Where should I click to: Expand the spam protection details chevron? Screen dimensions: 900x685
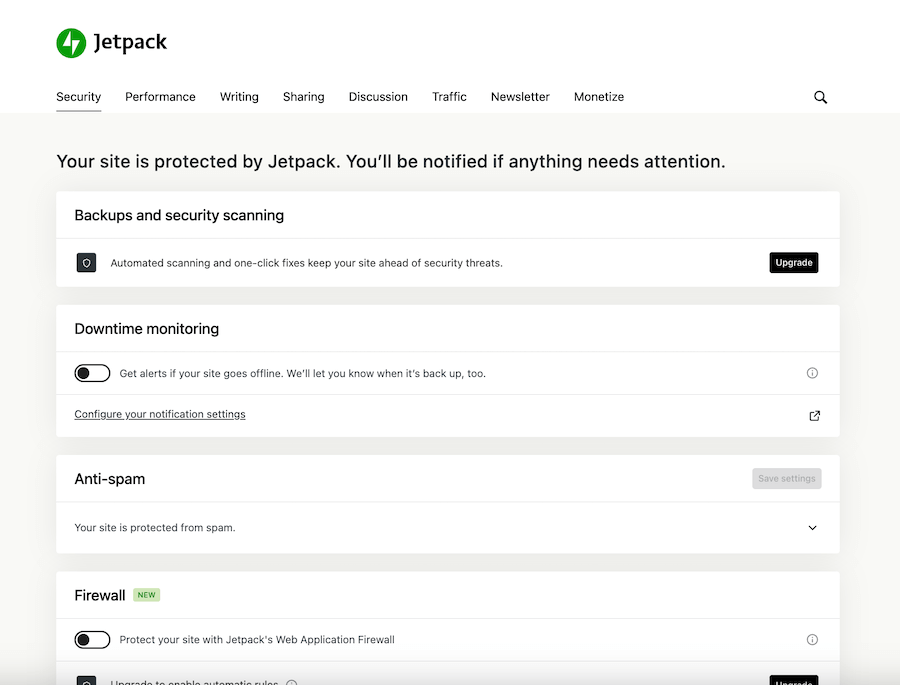coord(812,527)
